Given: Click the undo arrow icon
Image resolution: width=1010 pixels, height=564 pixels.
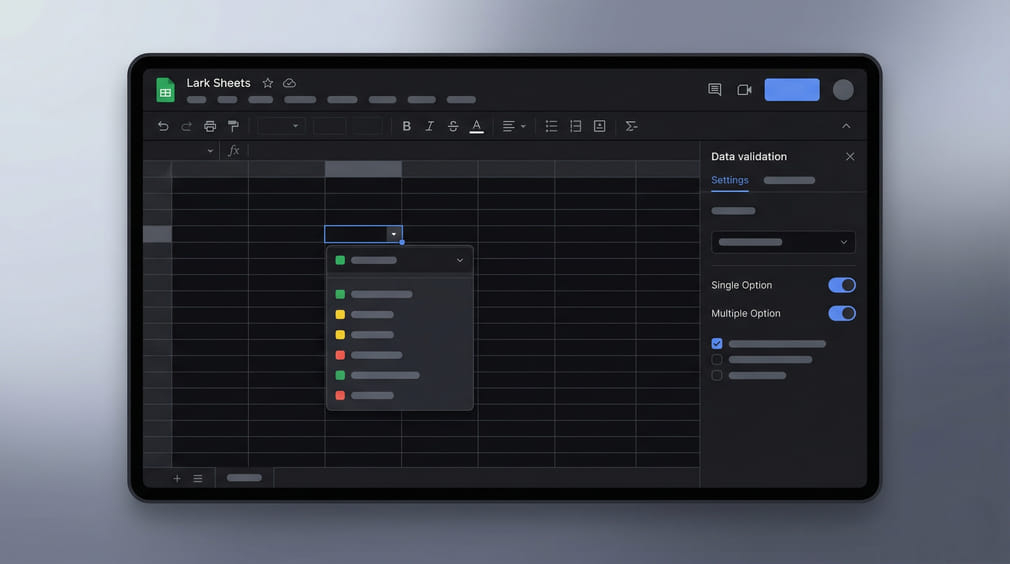Looking at the screenshot, I should point(163,126).
